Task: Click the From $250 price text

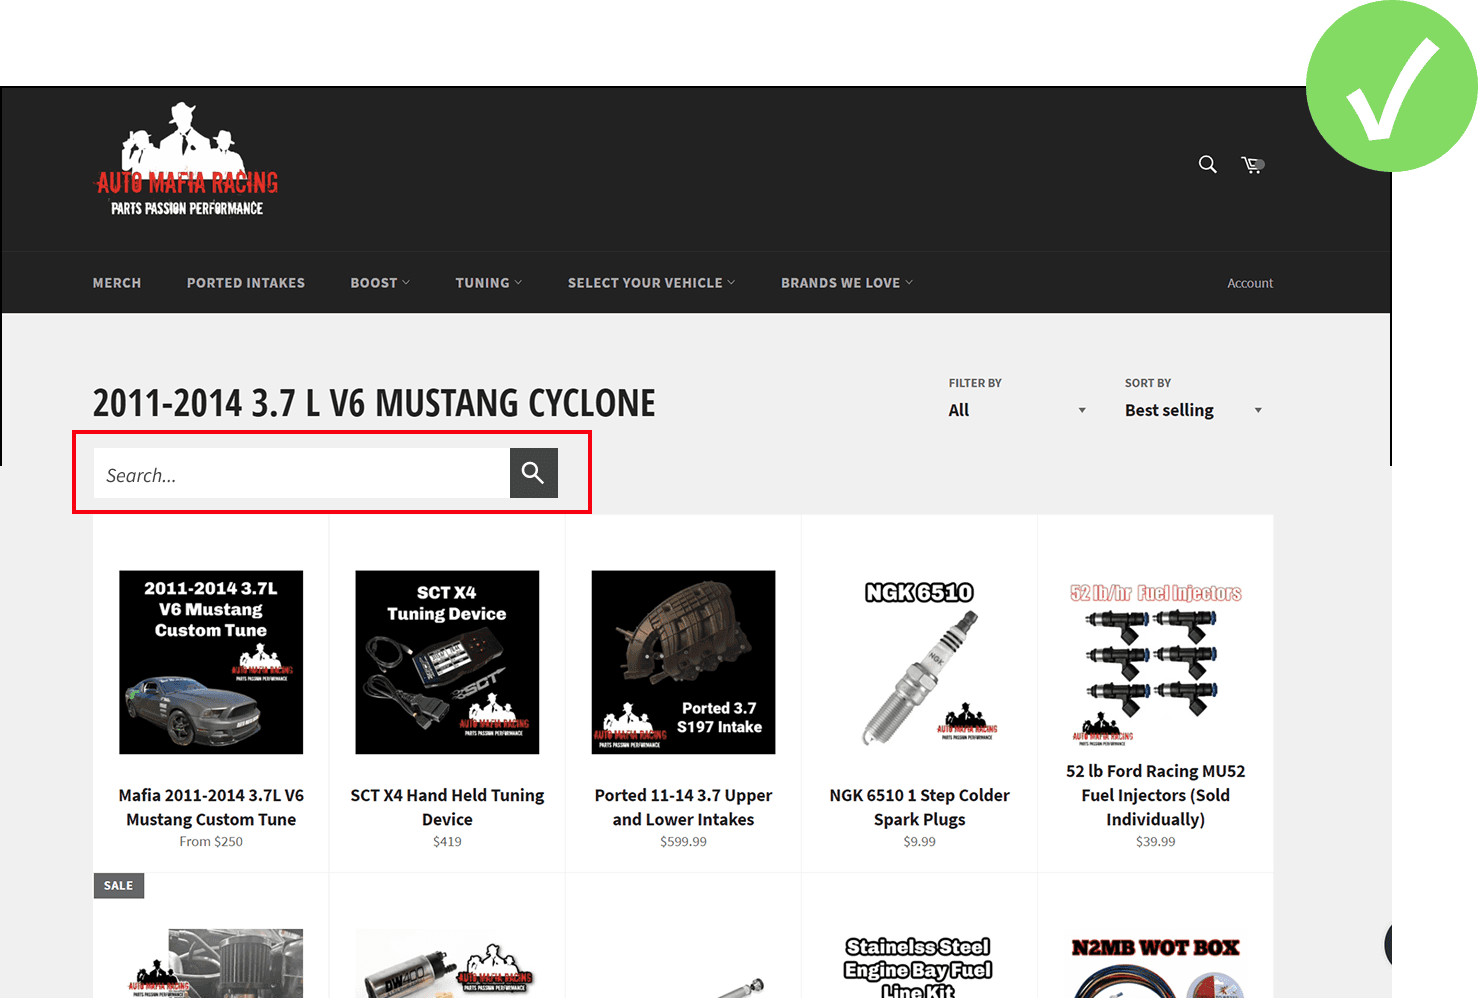Action: (211, 841)
